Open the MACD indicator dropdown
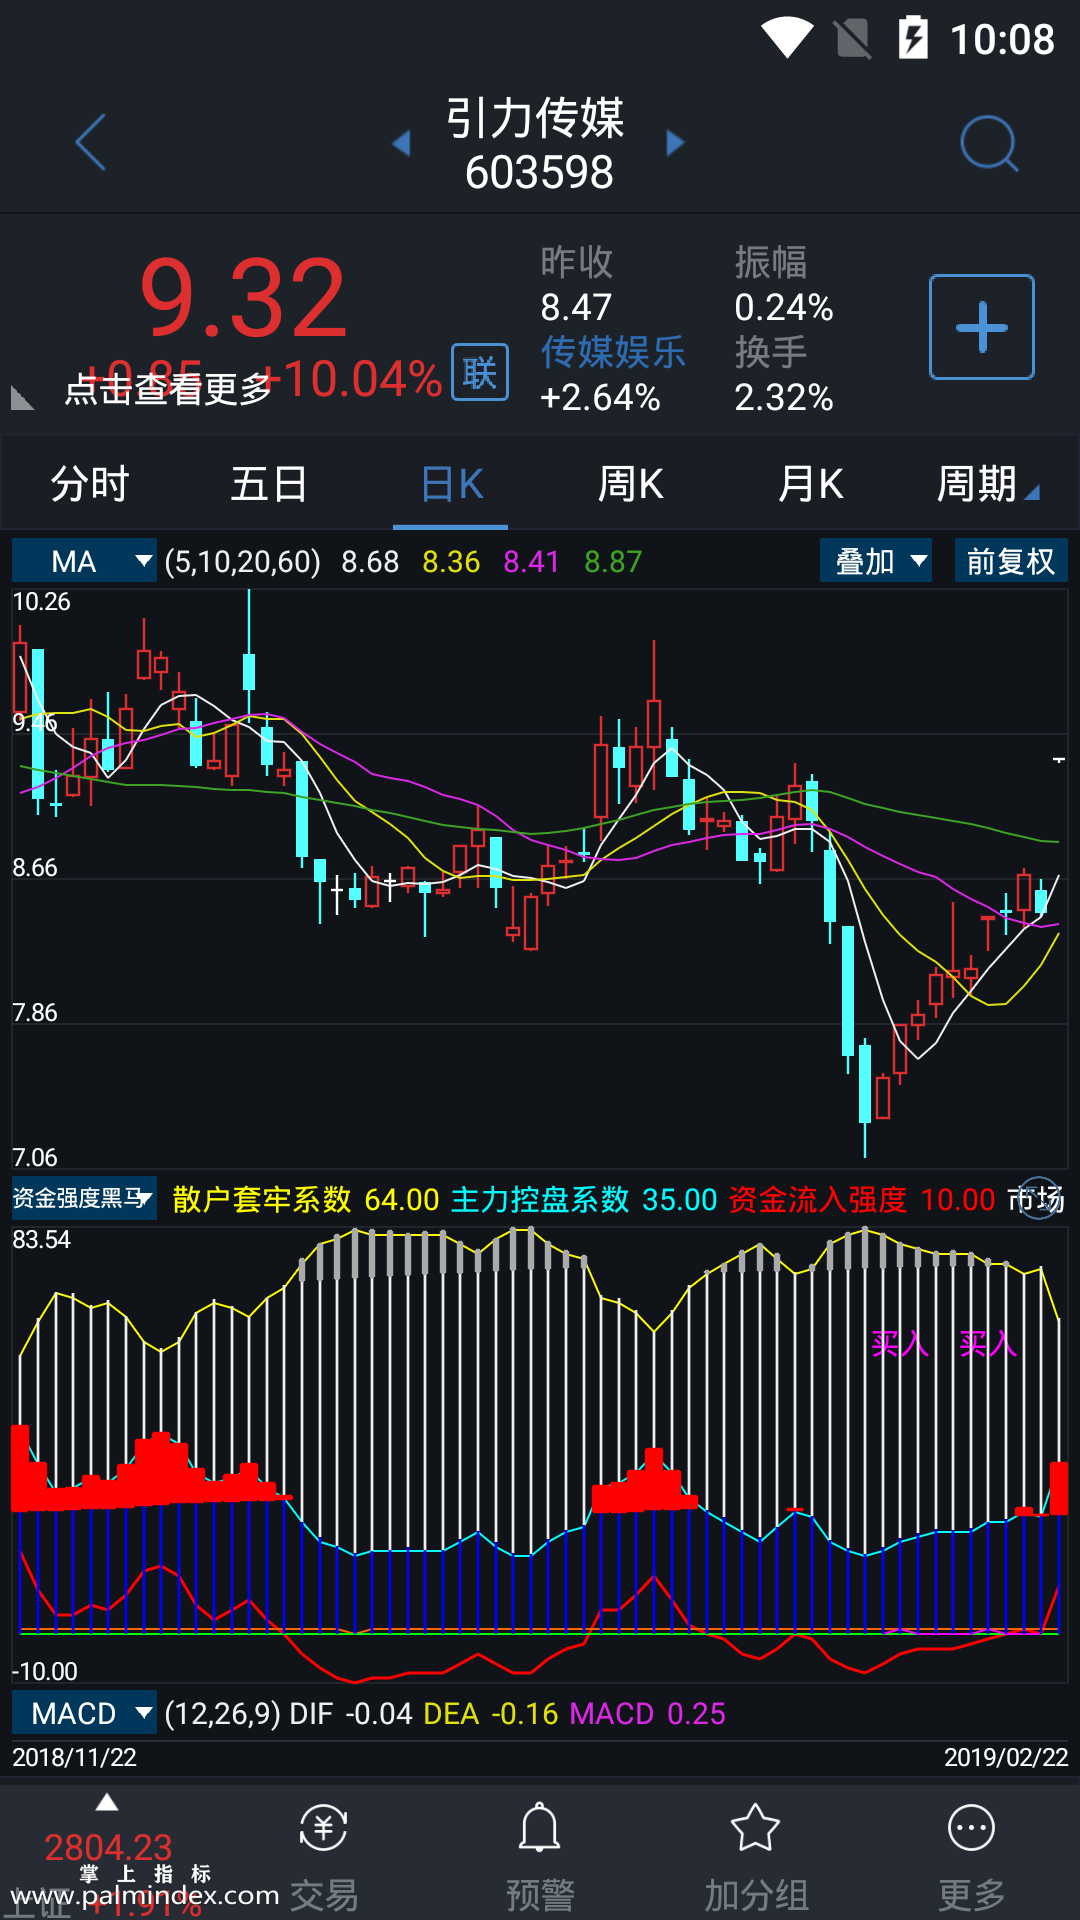 point(84,1713)
